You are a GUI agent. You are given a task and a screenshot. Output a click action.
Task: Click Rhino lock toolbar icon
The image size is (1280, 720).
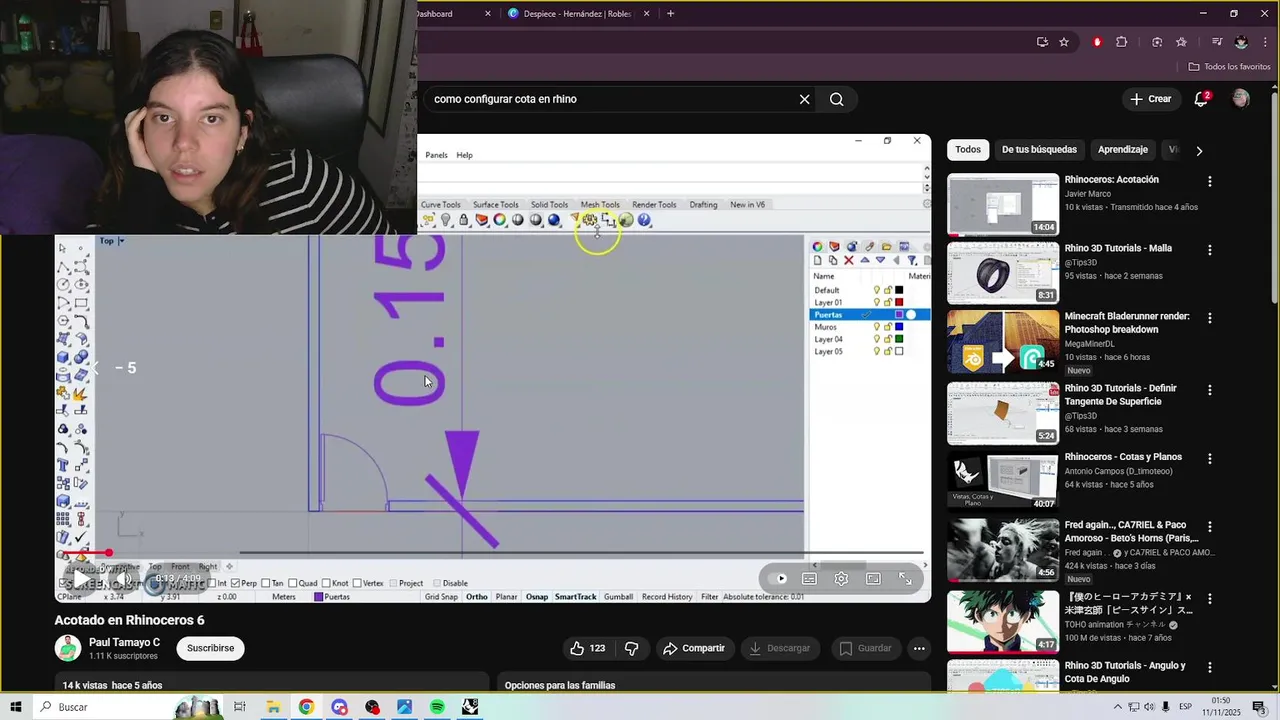click(464, 220)
